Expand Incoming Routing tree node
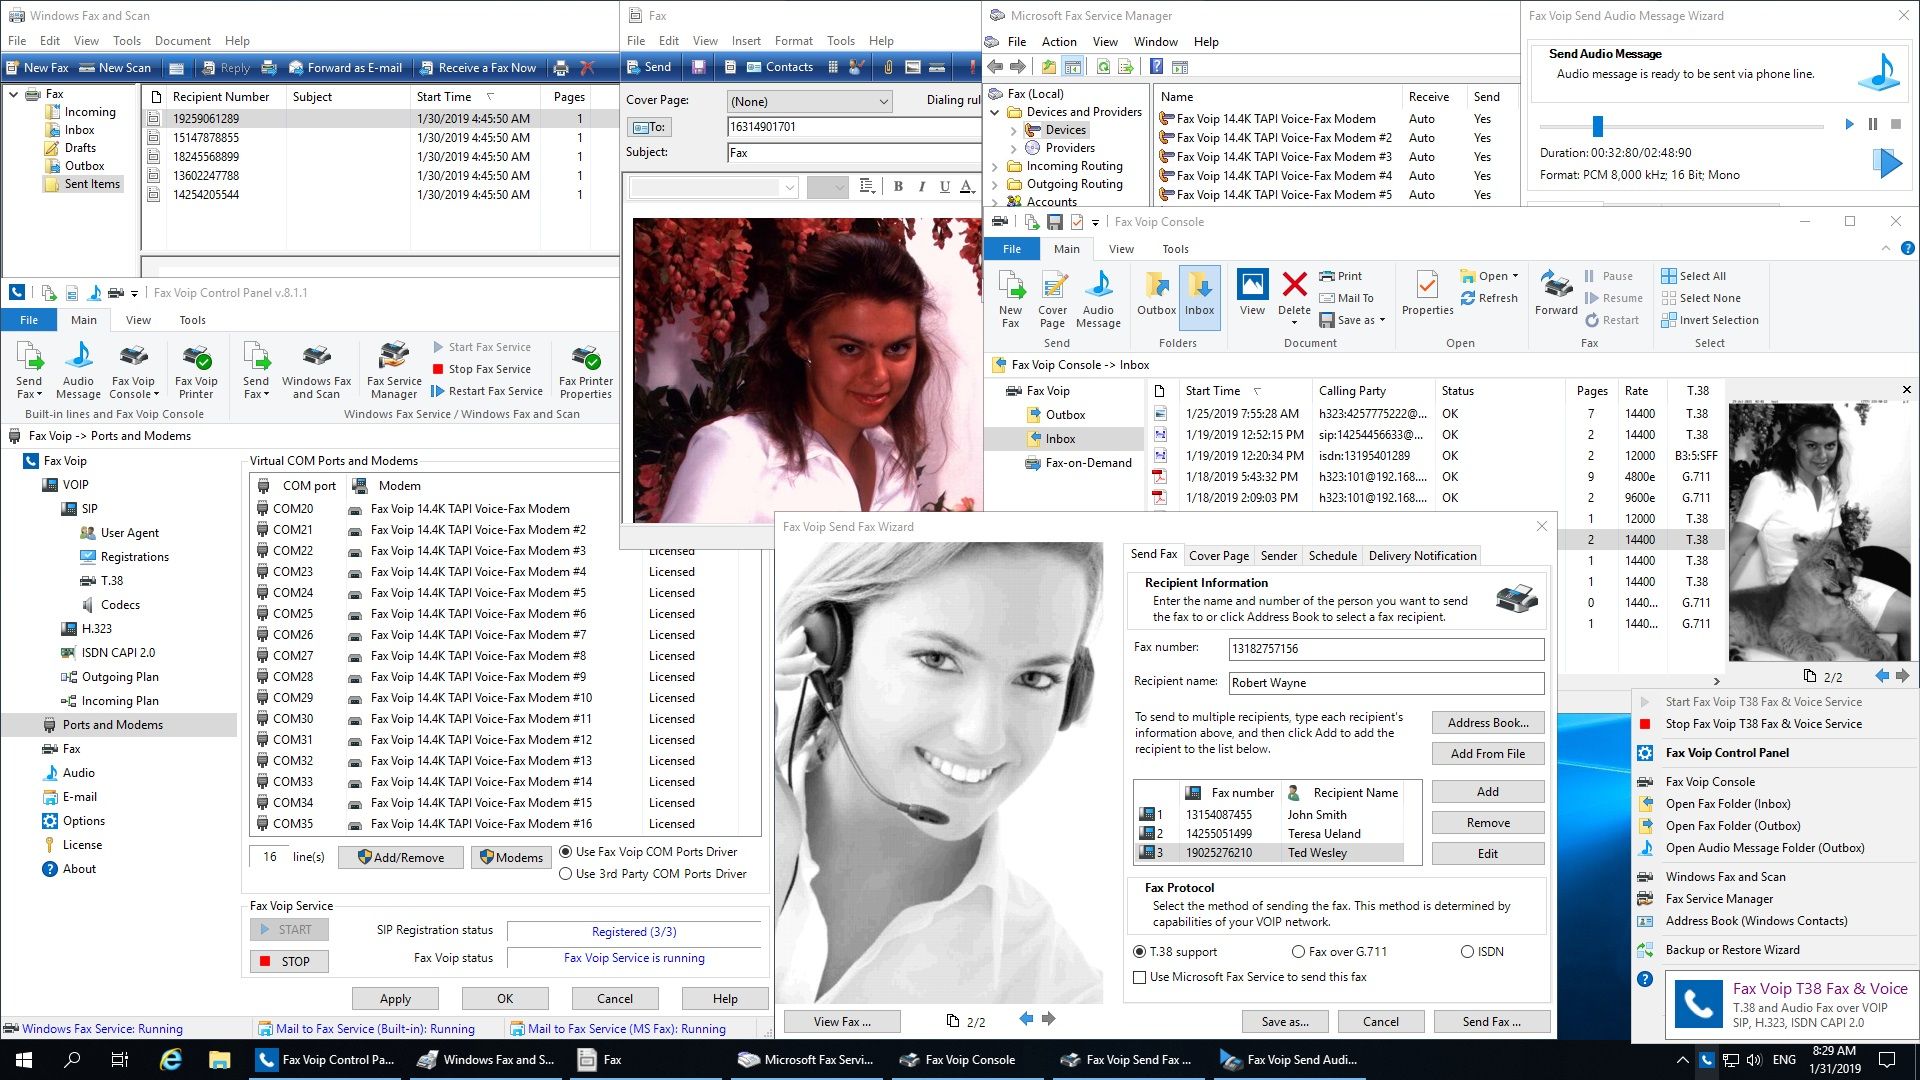 tap(995, 167)
